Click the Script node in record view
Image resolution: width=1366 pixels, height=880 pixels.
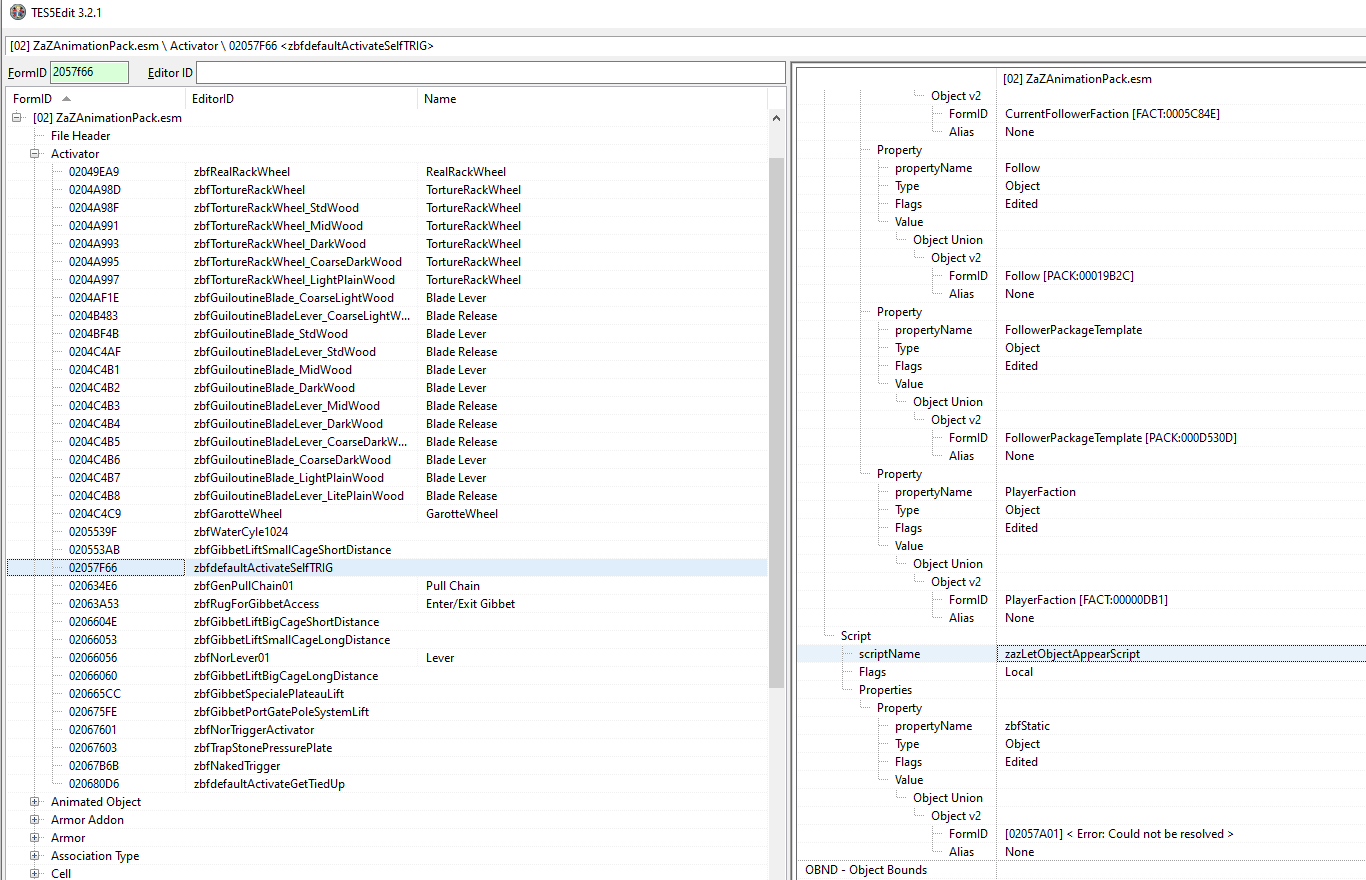tap(855, 636)
